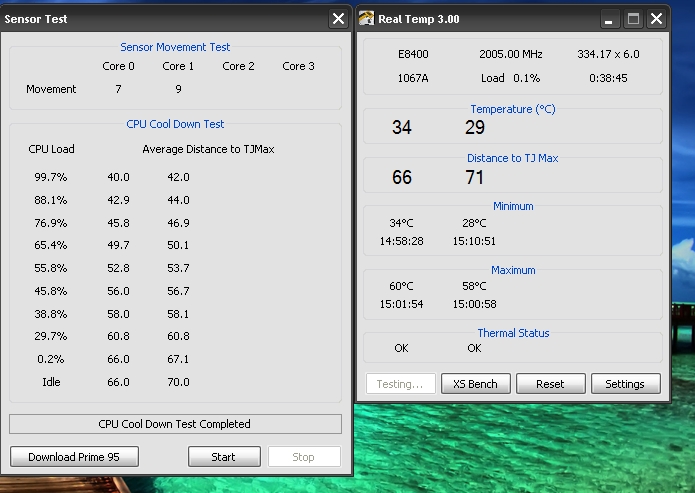
Task: Click the 55.8% CPU load value
Action: pos(51,268)
